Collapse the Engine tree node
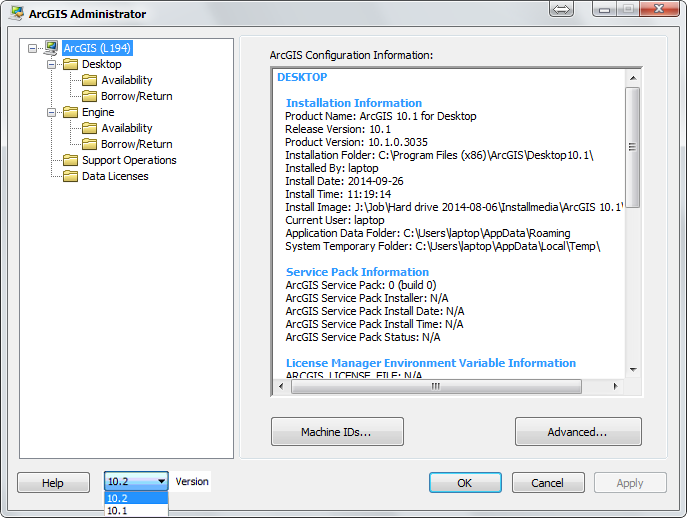687x518 pixels. pos(52,112)
